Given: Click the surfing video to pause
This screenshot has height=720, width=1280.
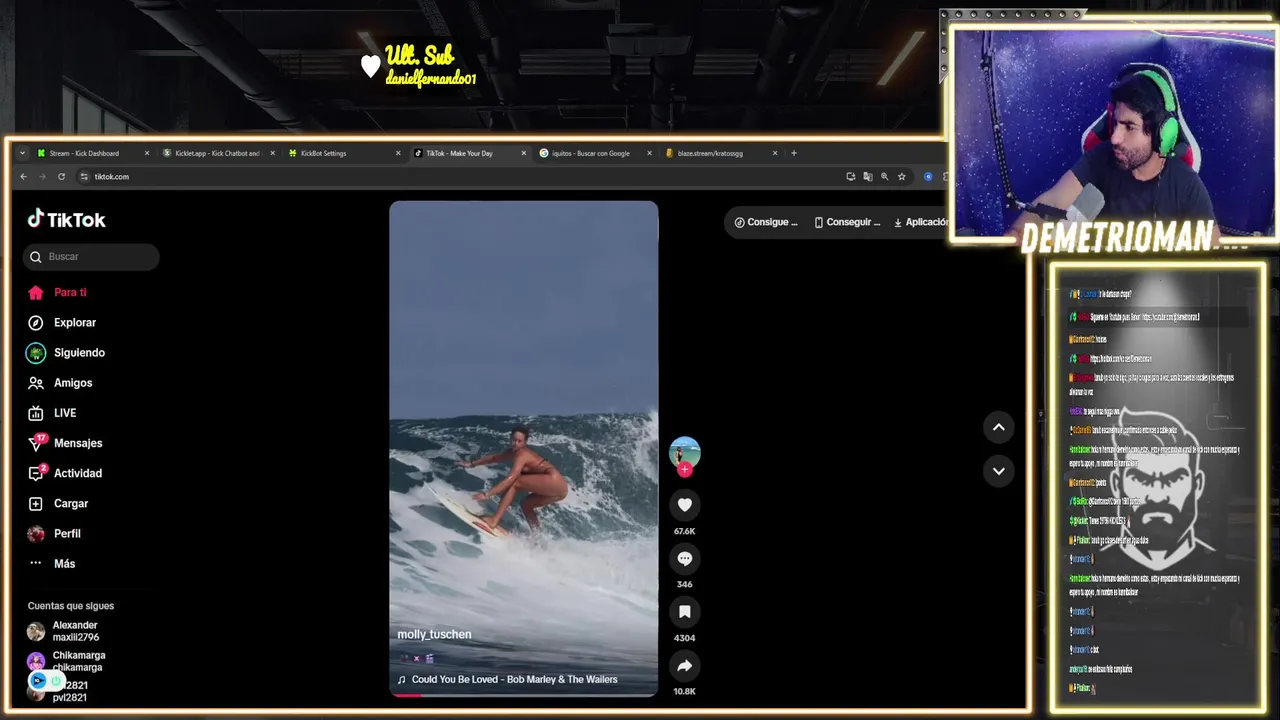Looking at the screenshot, I should pos(524,448).
